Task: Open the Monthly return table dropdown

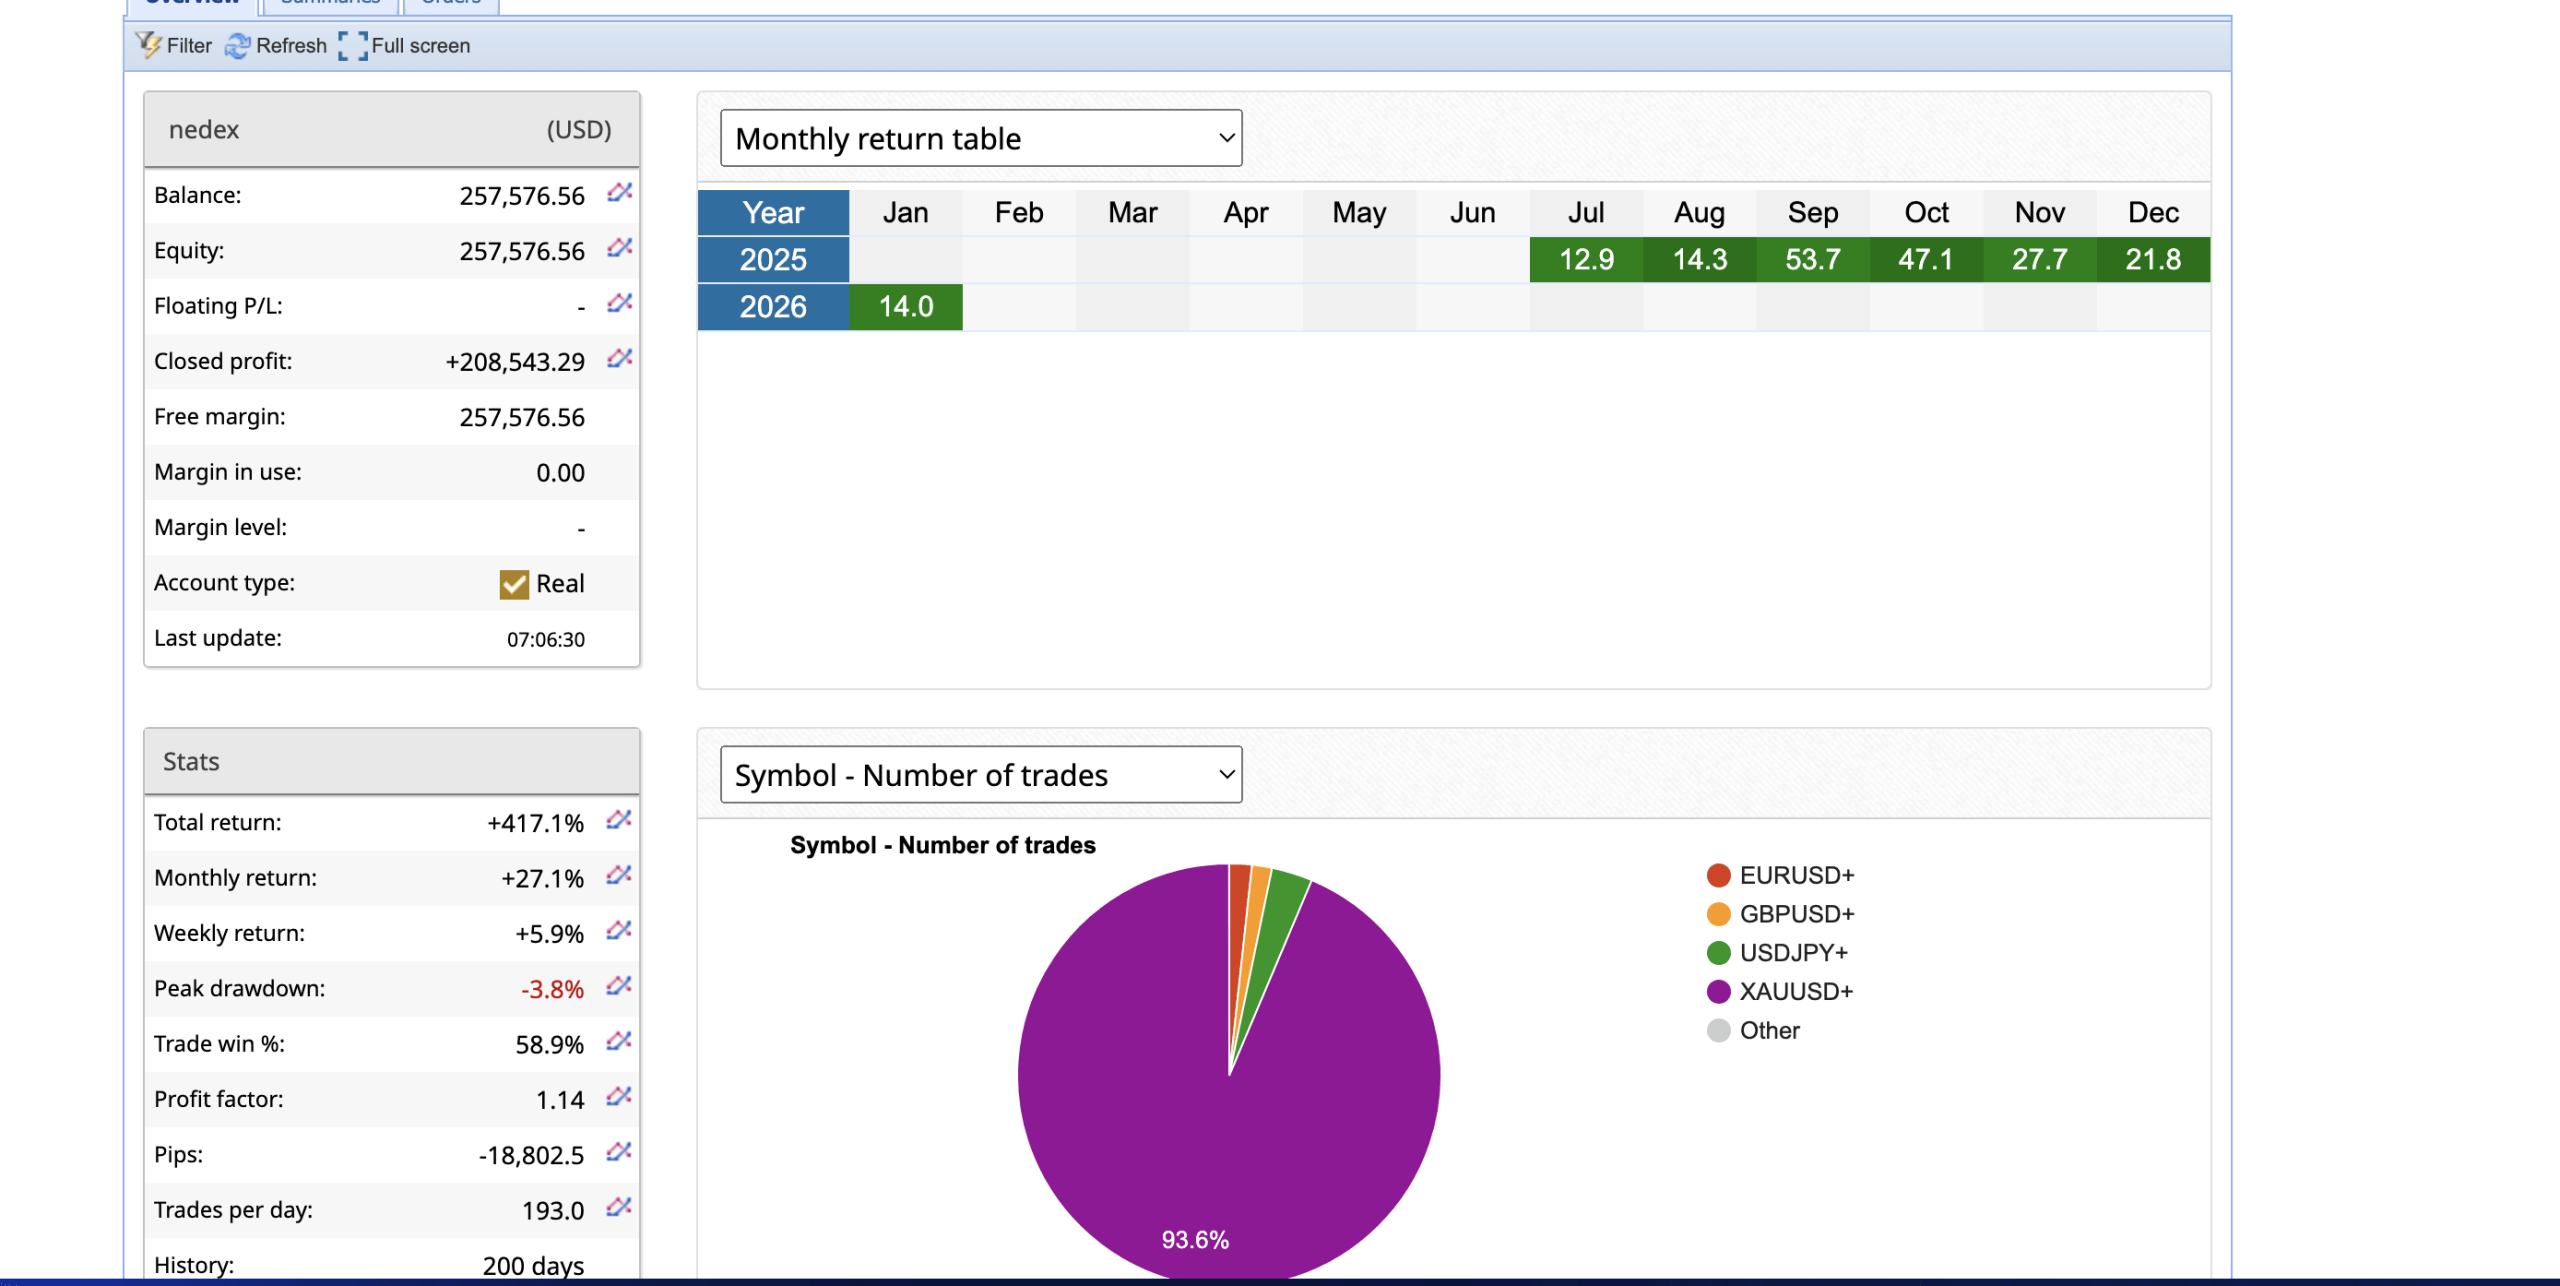Action: [980, 138]
